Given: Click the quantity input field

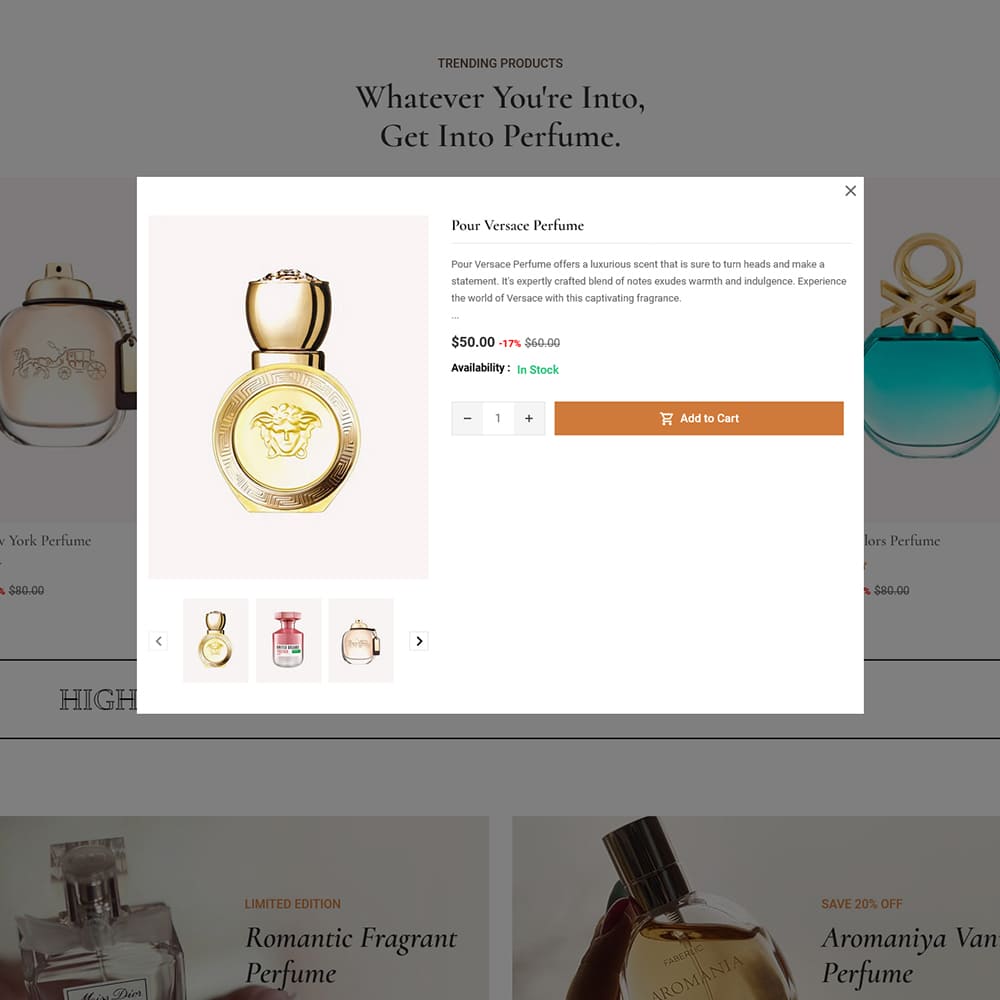Looking at the screenshot, I should 498,418.
